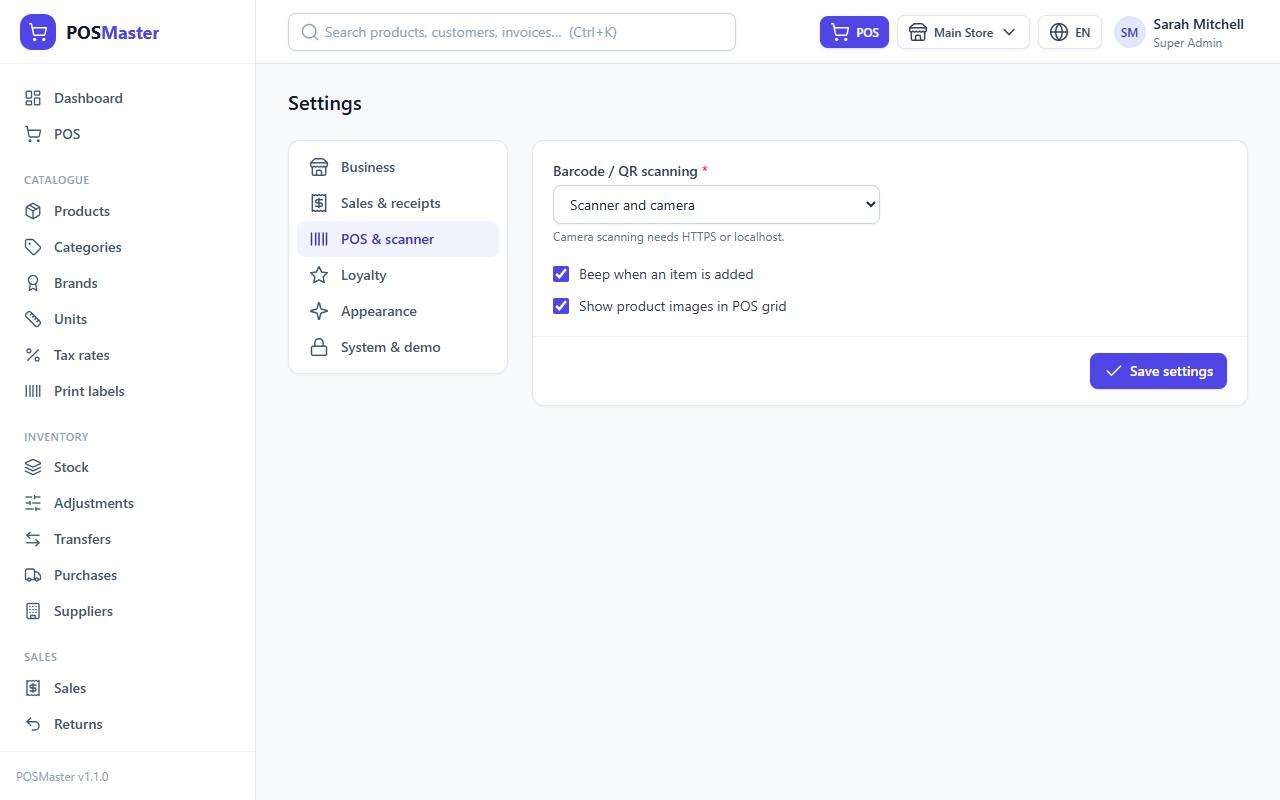
Task: Click the Print labels barcode icon
Action: (33, 391)
